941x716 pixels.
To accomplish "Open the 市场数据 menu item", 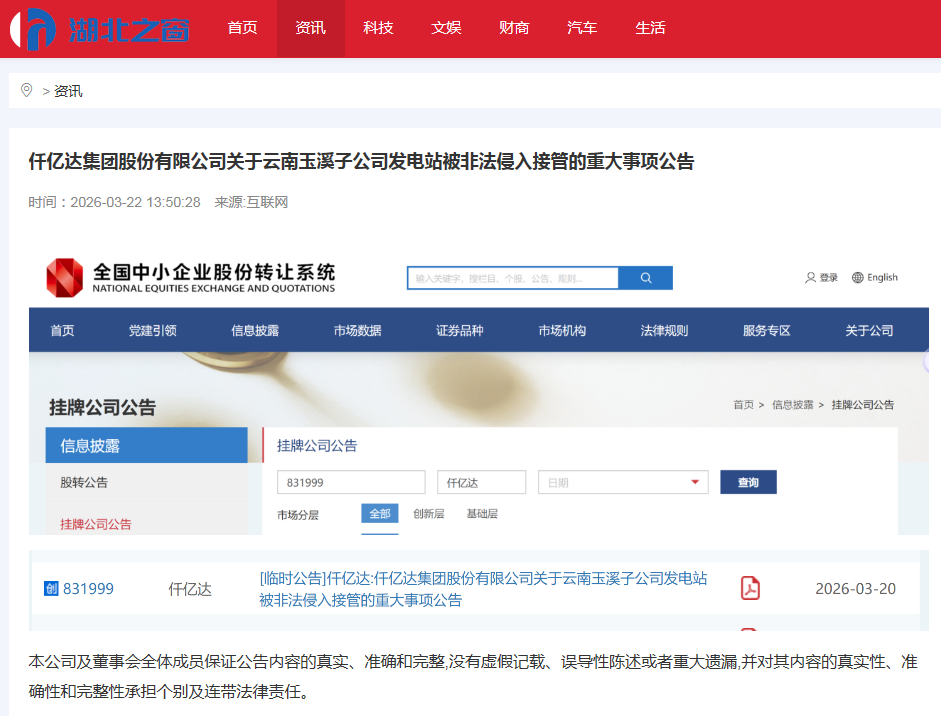I will (x=357, y=331).
